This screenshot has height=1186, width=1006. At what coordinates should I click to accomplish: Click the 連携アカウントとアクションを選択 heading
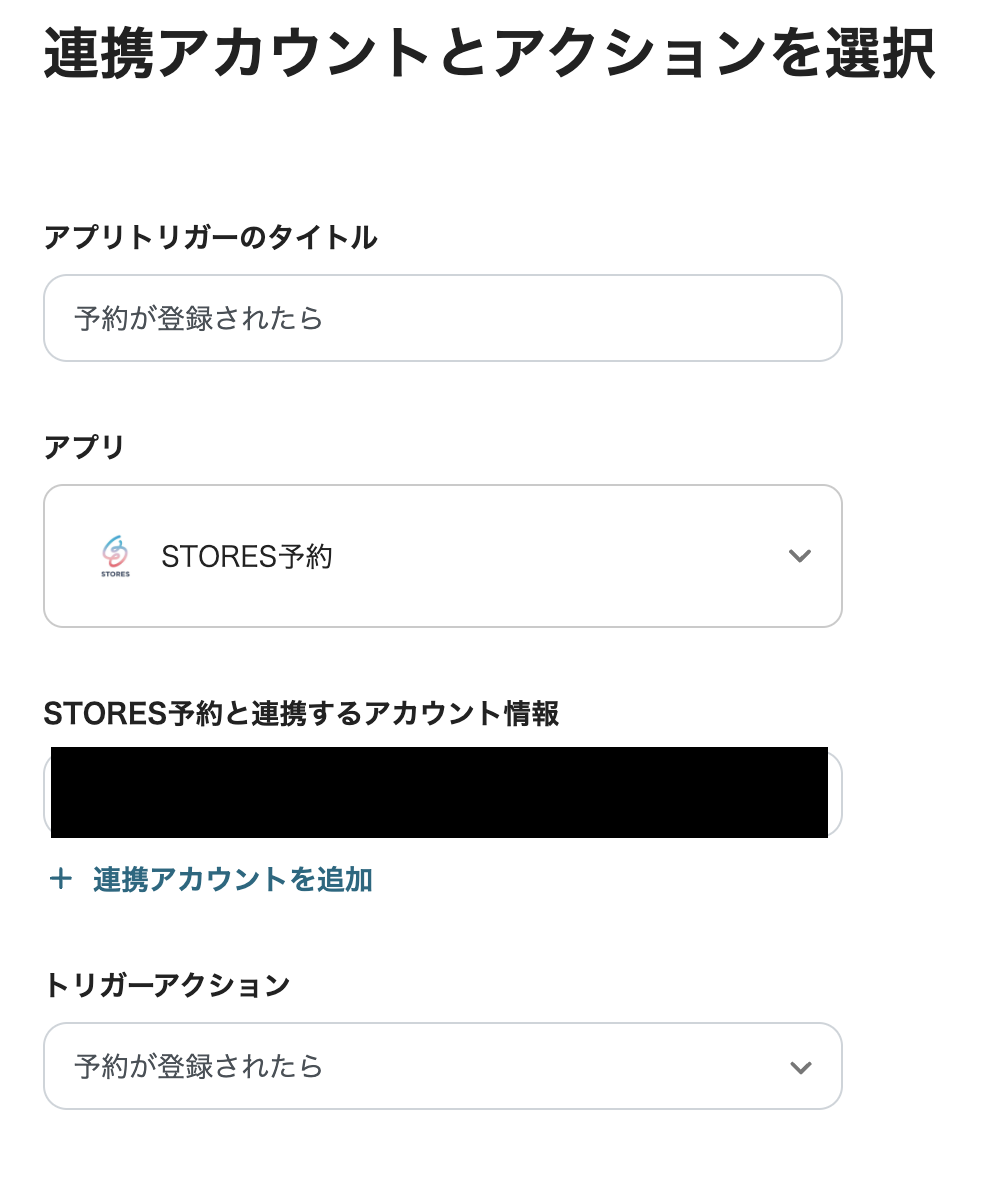click(489, 55)
